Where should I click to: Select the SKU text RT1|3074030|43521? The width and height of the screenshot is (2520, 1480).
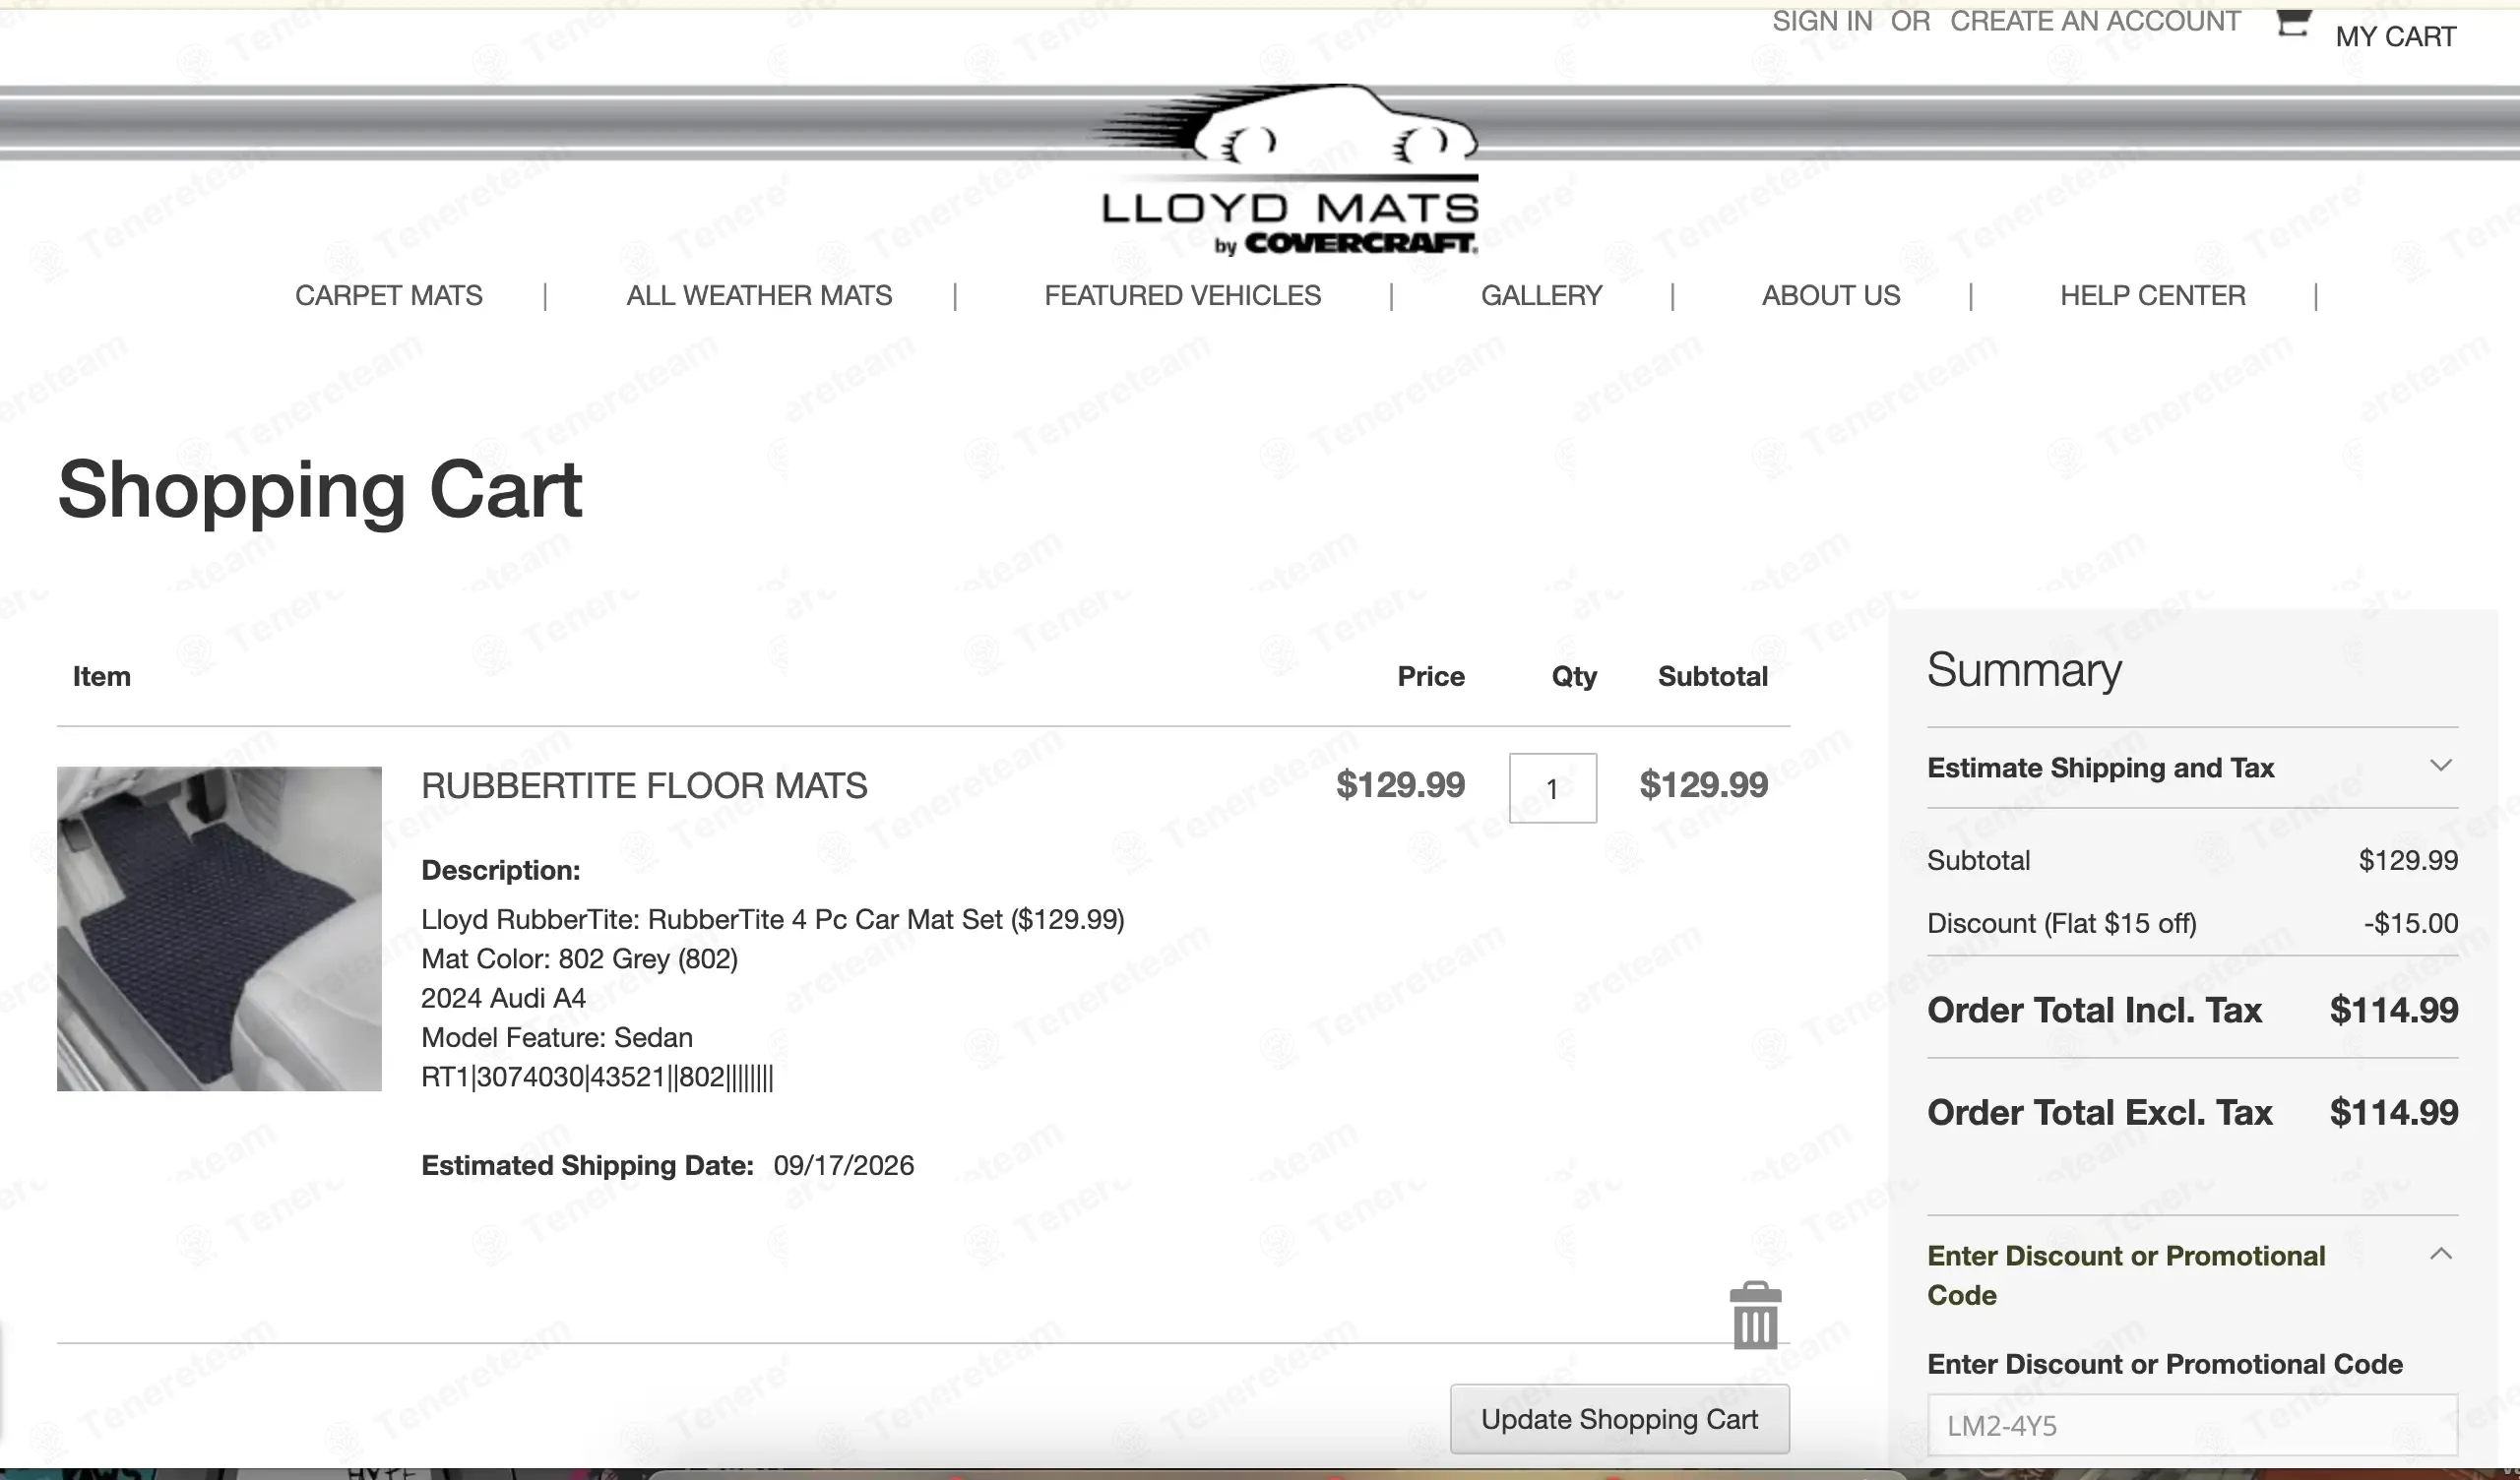pos(597,1077)
